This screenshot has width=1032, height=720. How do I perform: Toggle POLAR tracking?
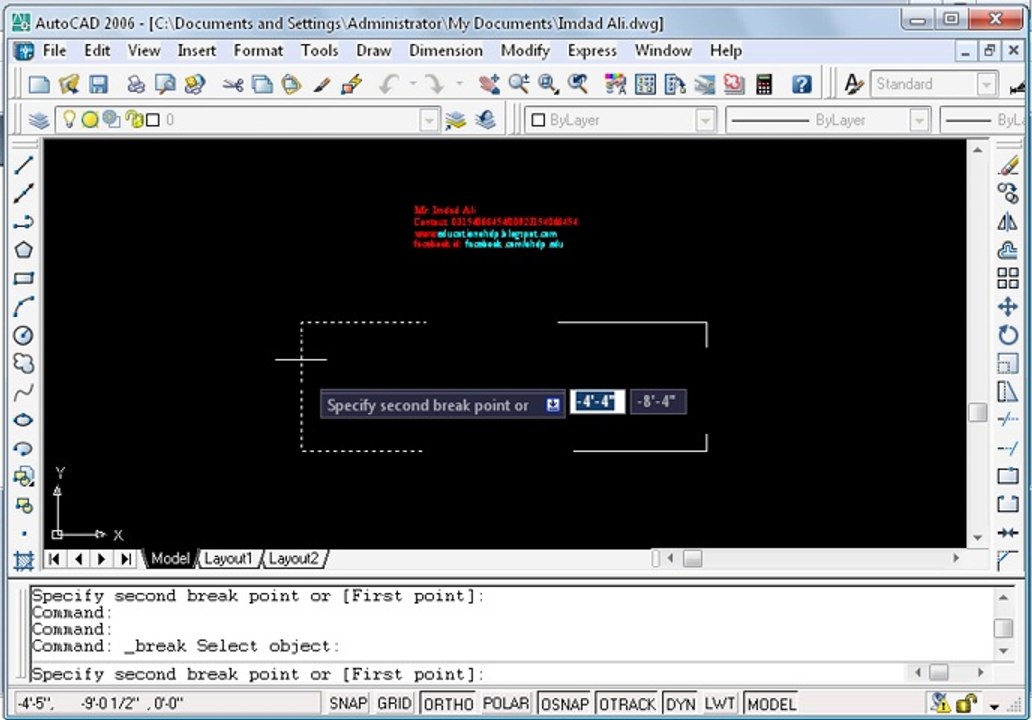(x=505, y=704)
